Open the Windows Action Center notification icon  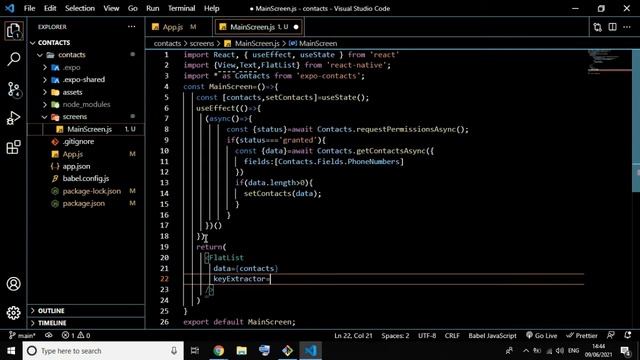[625, 351]
